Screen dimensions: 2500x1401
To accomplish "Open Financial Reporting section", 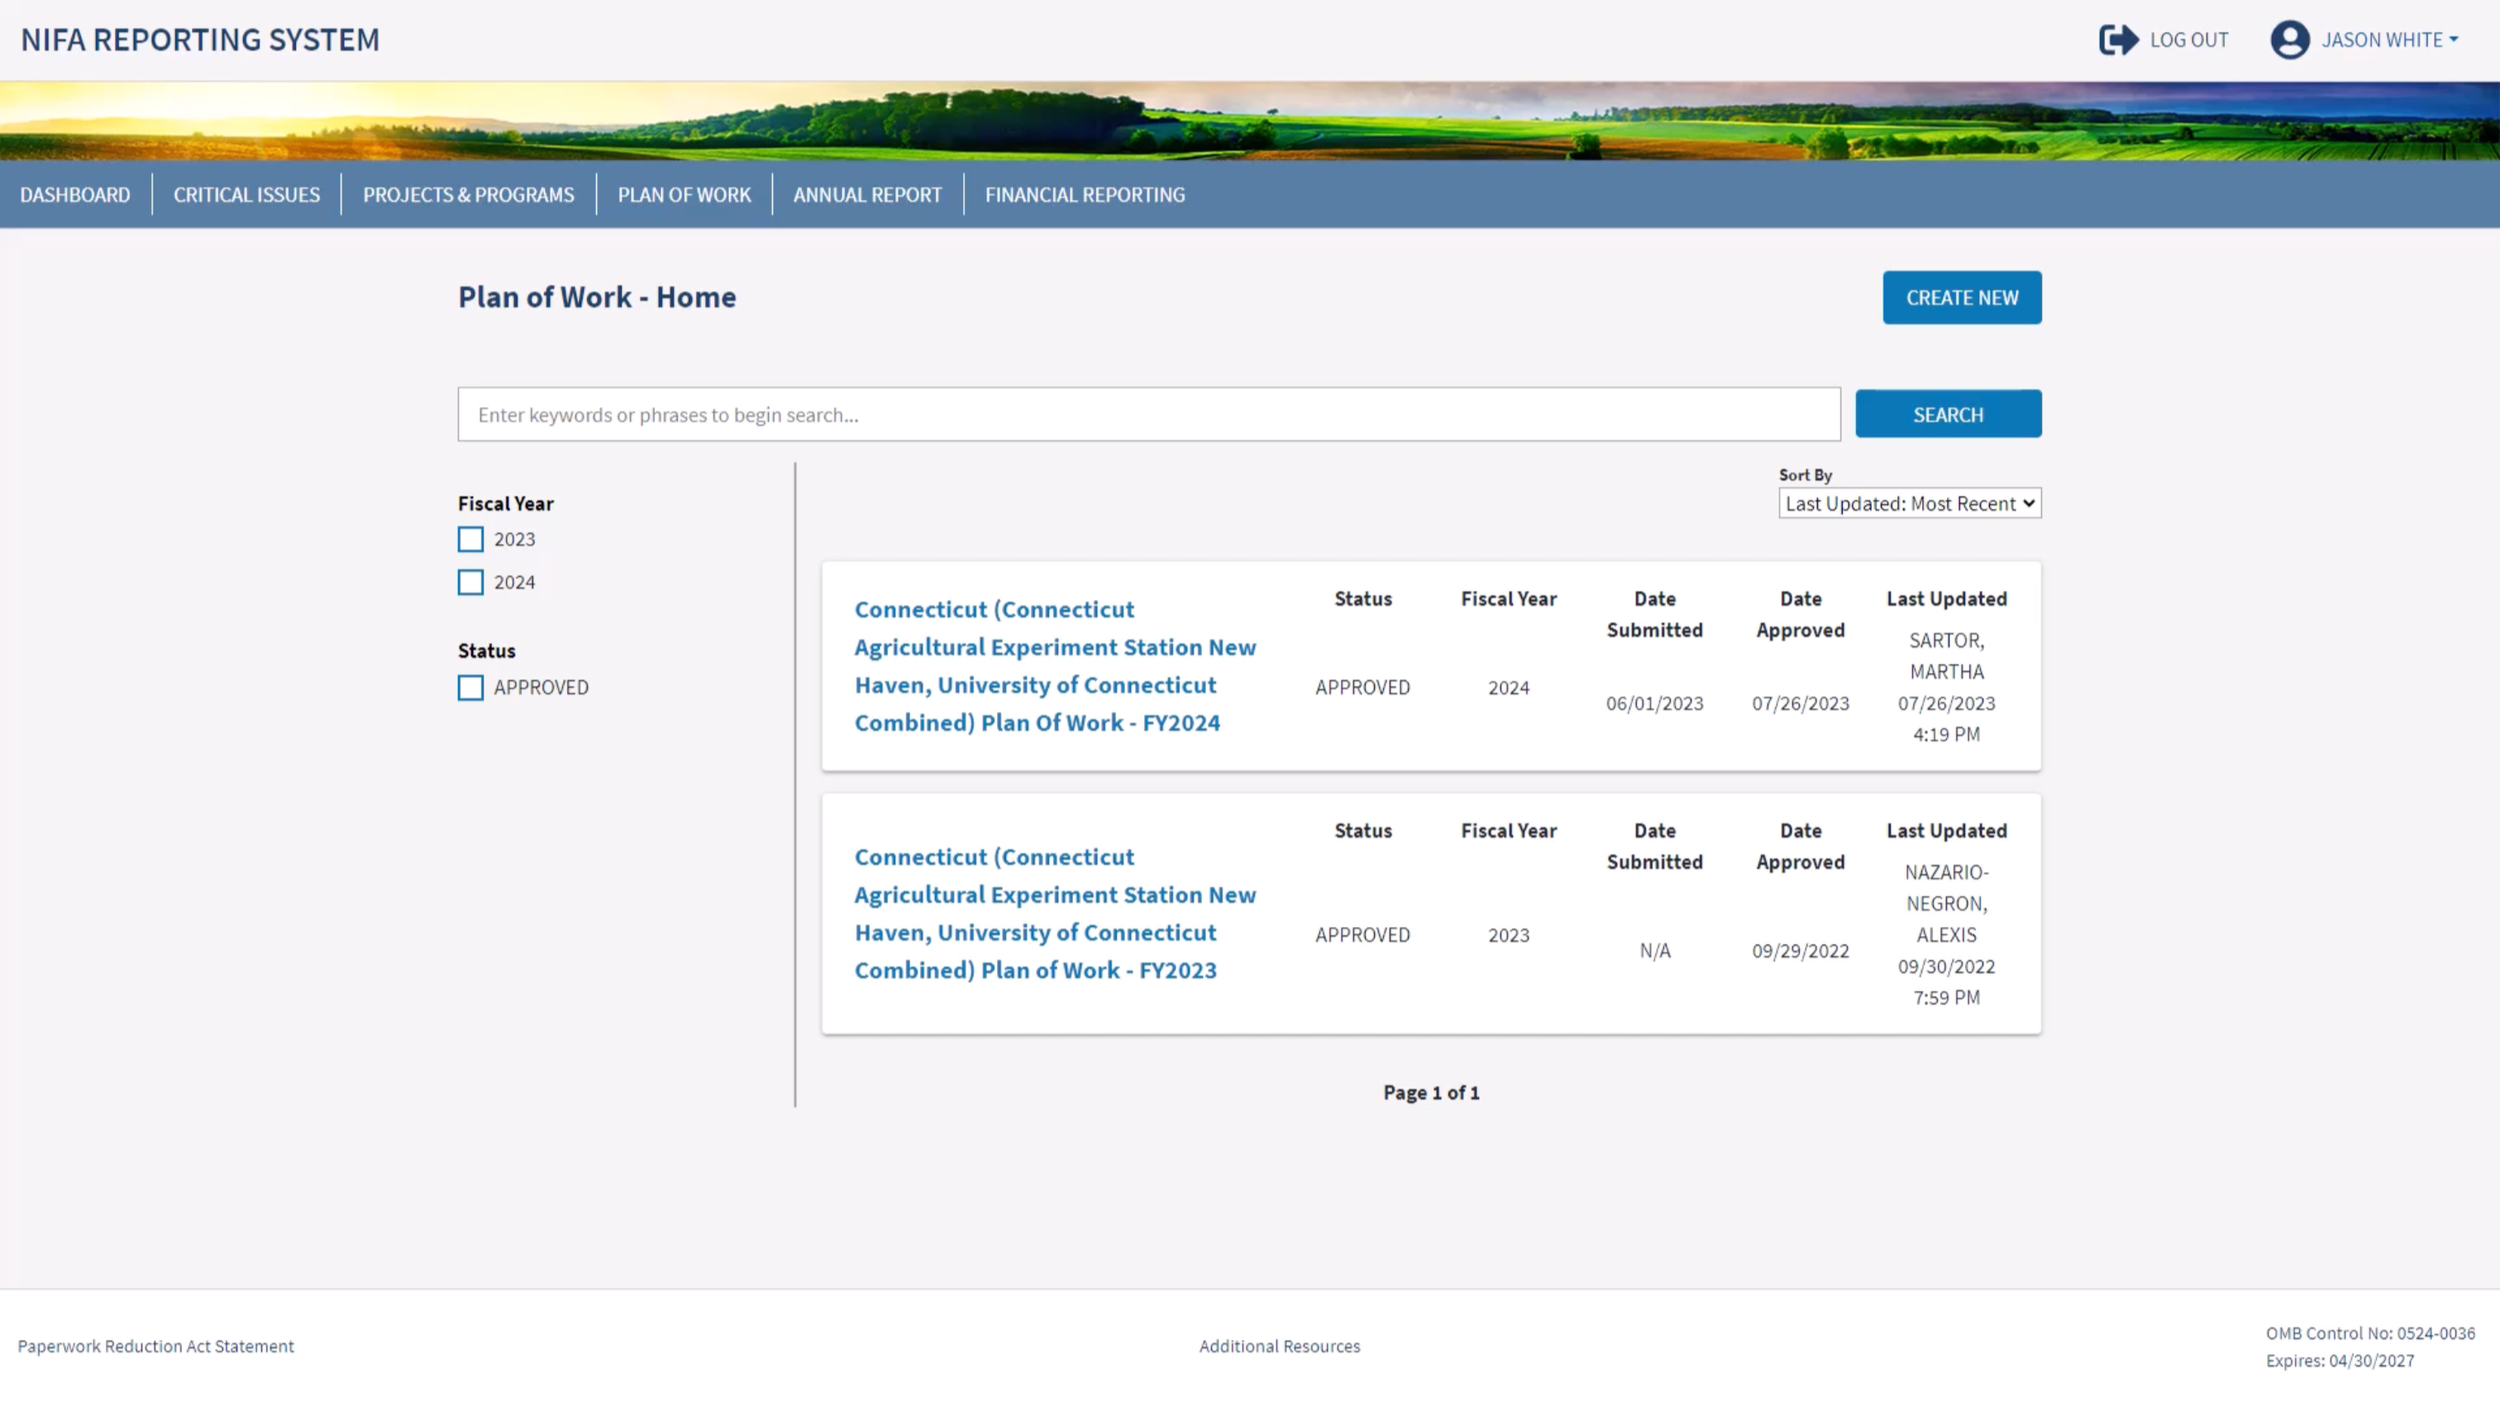I will (1084, 195).
